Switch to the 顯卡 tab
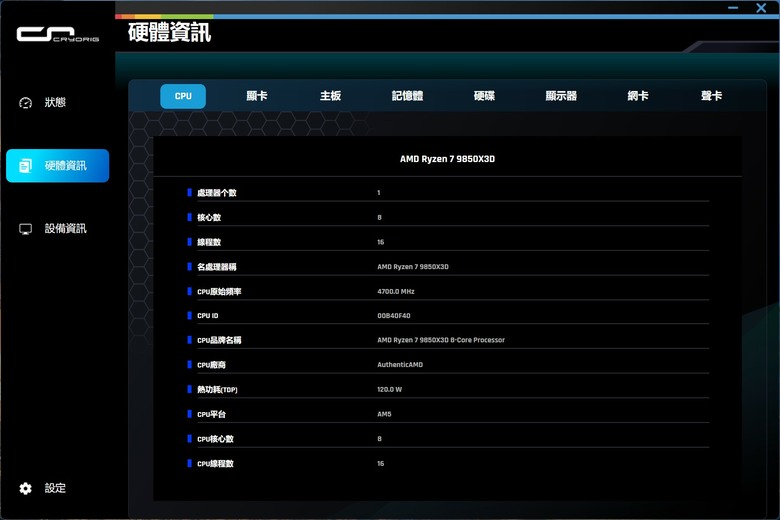The image size is (780, 520). [257, 96]
